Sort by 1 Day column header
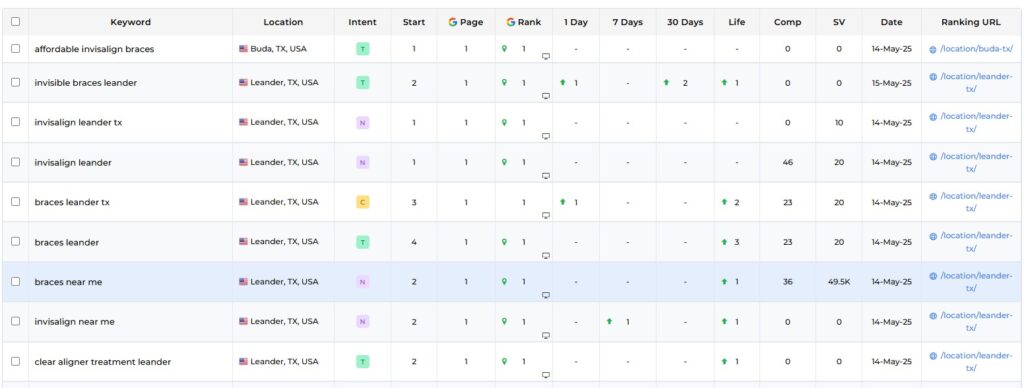The height and width of the screenshot is (388, 1024). [x=576, y=22]
